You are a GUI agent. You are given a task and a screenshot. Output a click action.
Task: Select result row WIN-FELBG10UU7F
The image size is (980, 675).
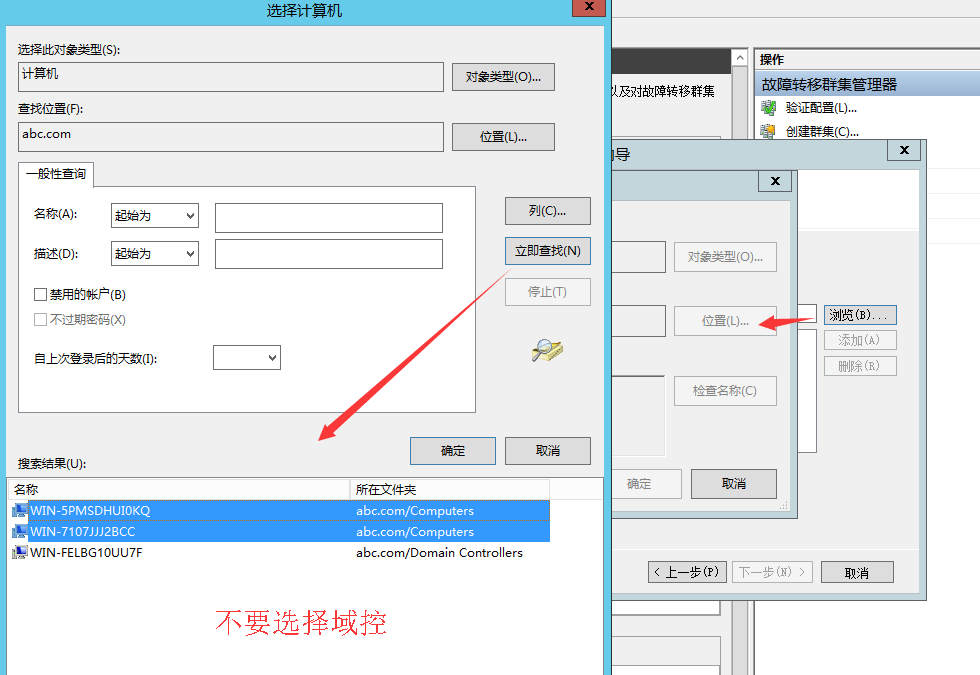(x=280, y=552)
